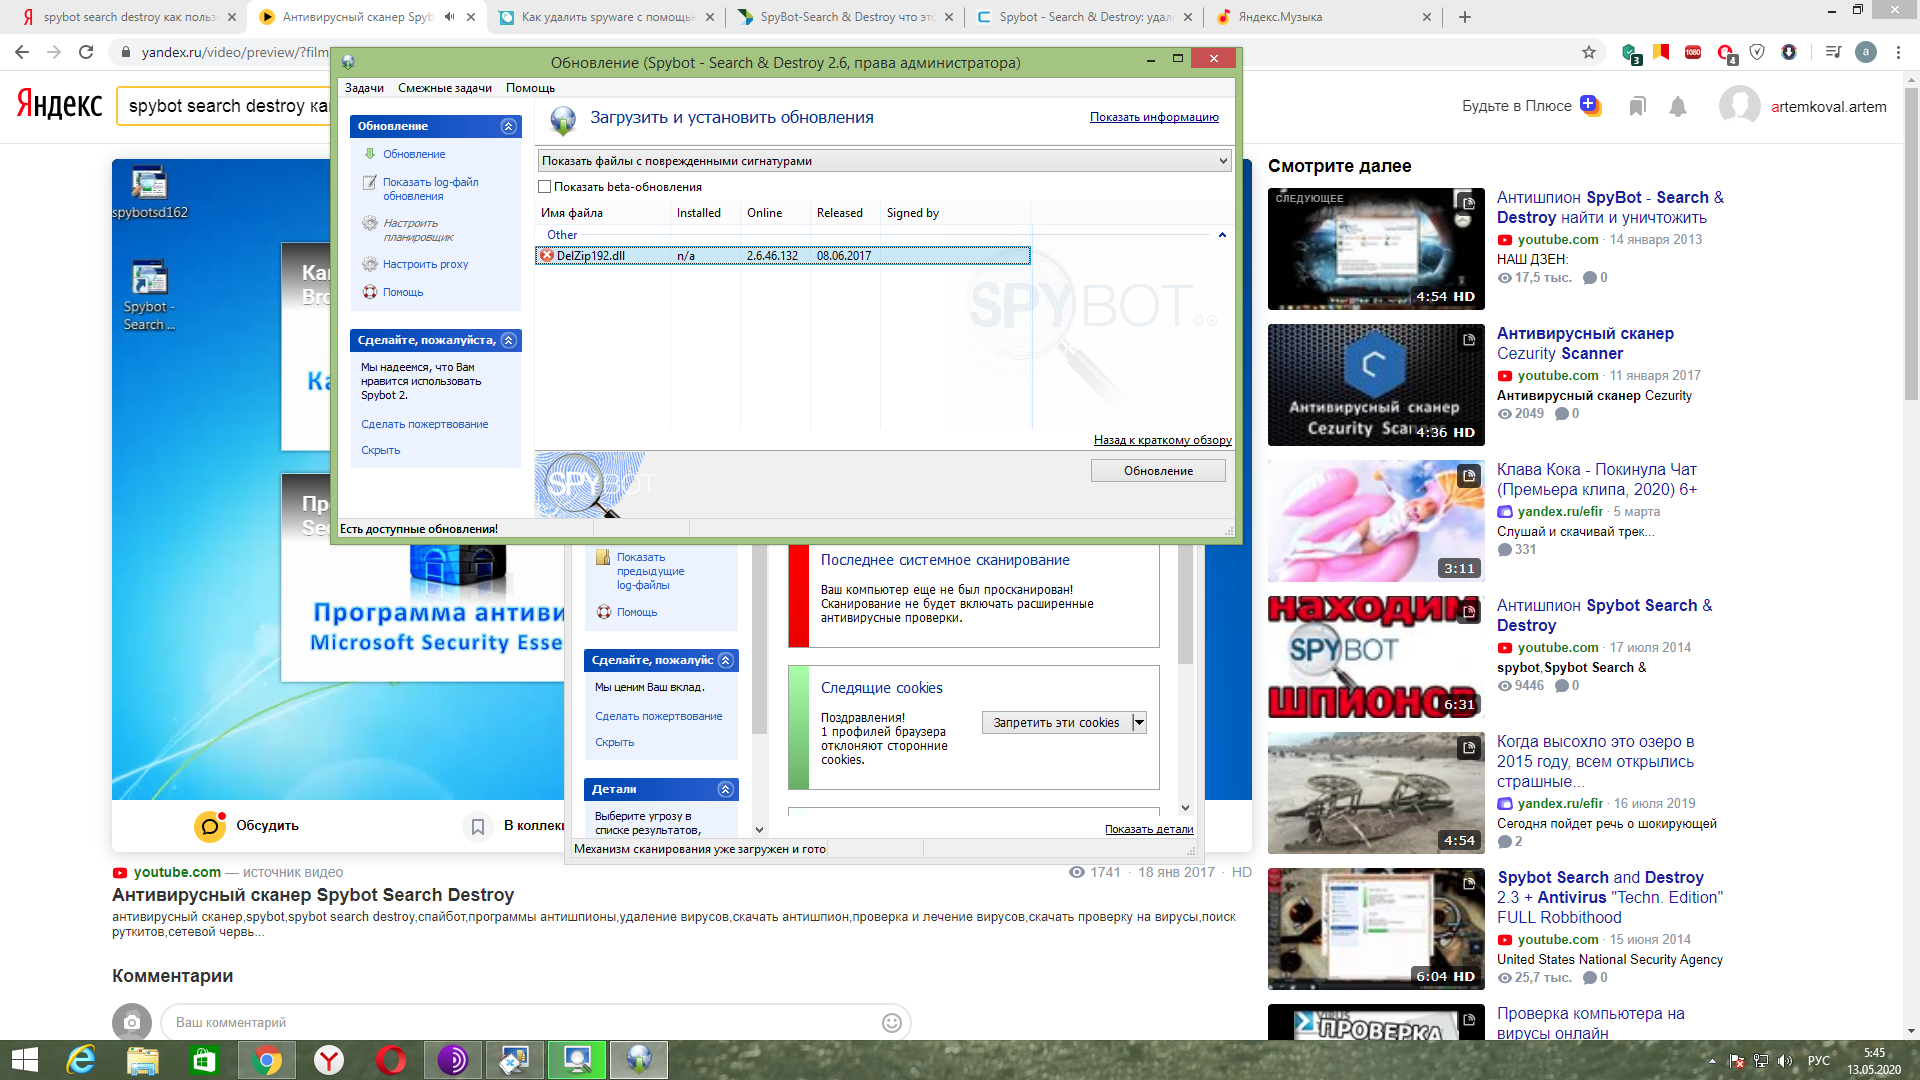Switch to Opera from taskbar

click(391, 1060)
